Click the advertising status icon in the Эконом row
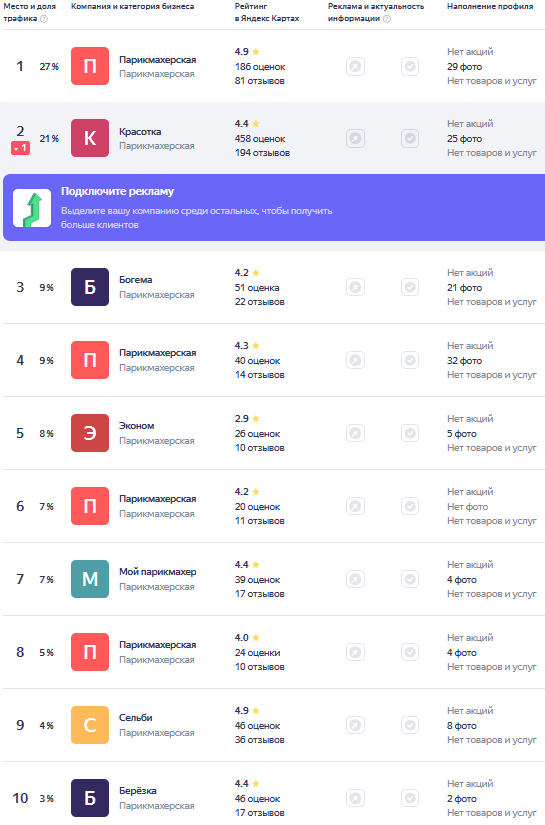 coord(356,434)
